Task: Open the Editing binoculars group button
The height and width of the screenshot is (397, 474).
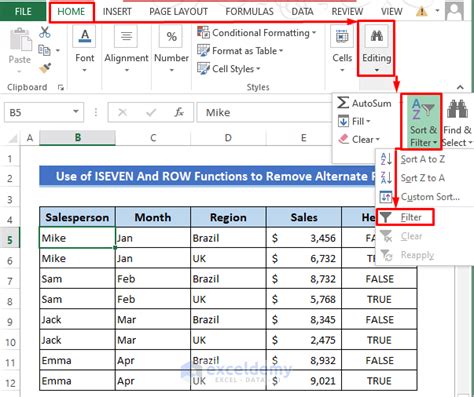Action: pos(377,49)
